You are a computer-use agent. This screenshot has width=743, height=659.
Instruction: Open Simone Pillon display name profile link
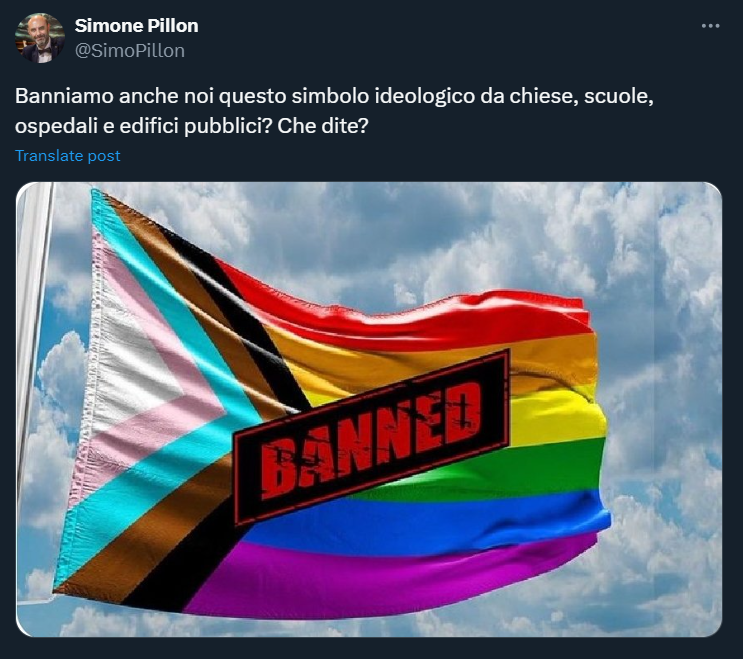point(136,26)
